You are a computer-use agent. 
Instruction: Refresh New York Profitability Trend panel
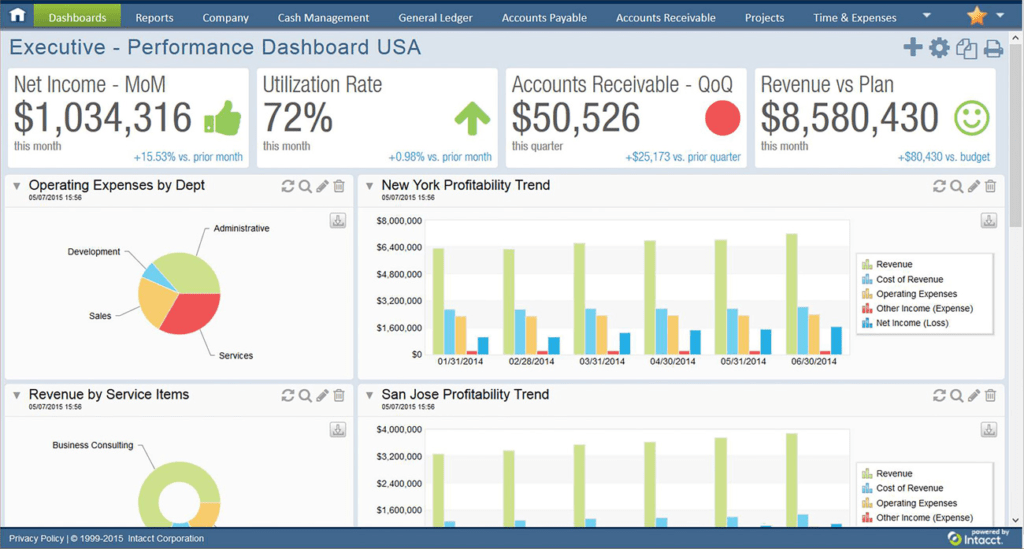pos(939,186)
